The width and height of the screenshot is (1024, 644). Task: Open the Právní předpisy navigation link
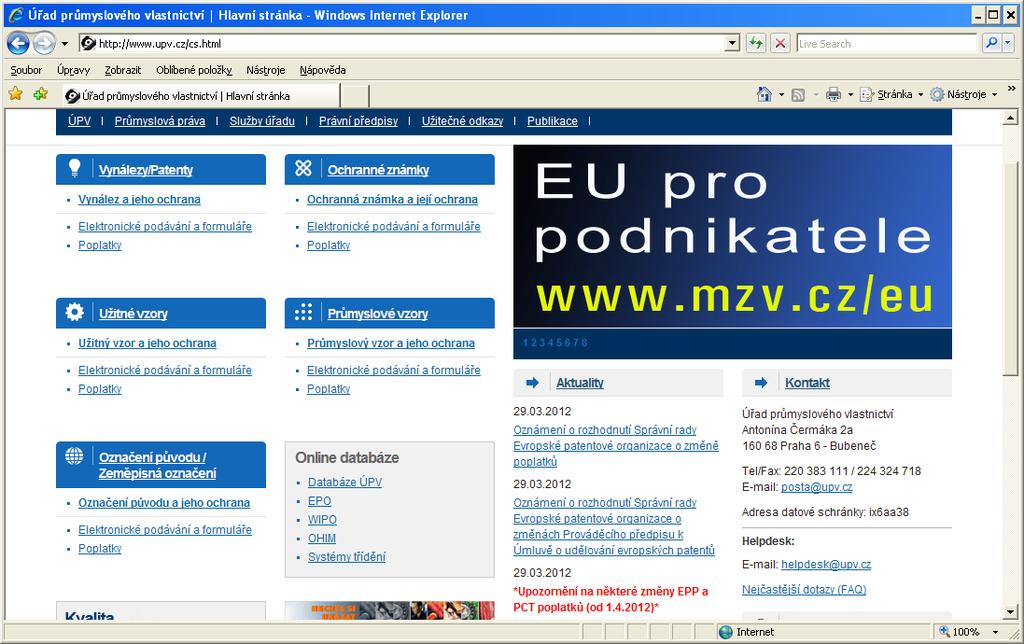tap(359, 121)
